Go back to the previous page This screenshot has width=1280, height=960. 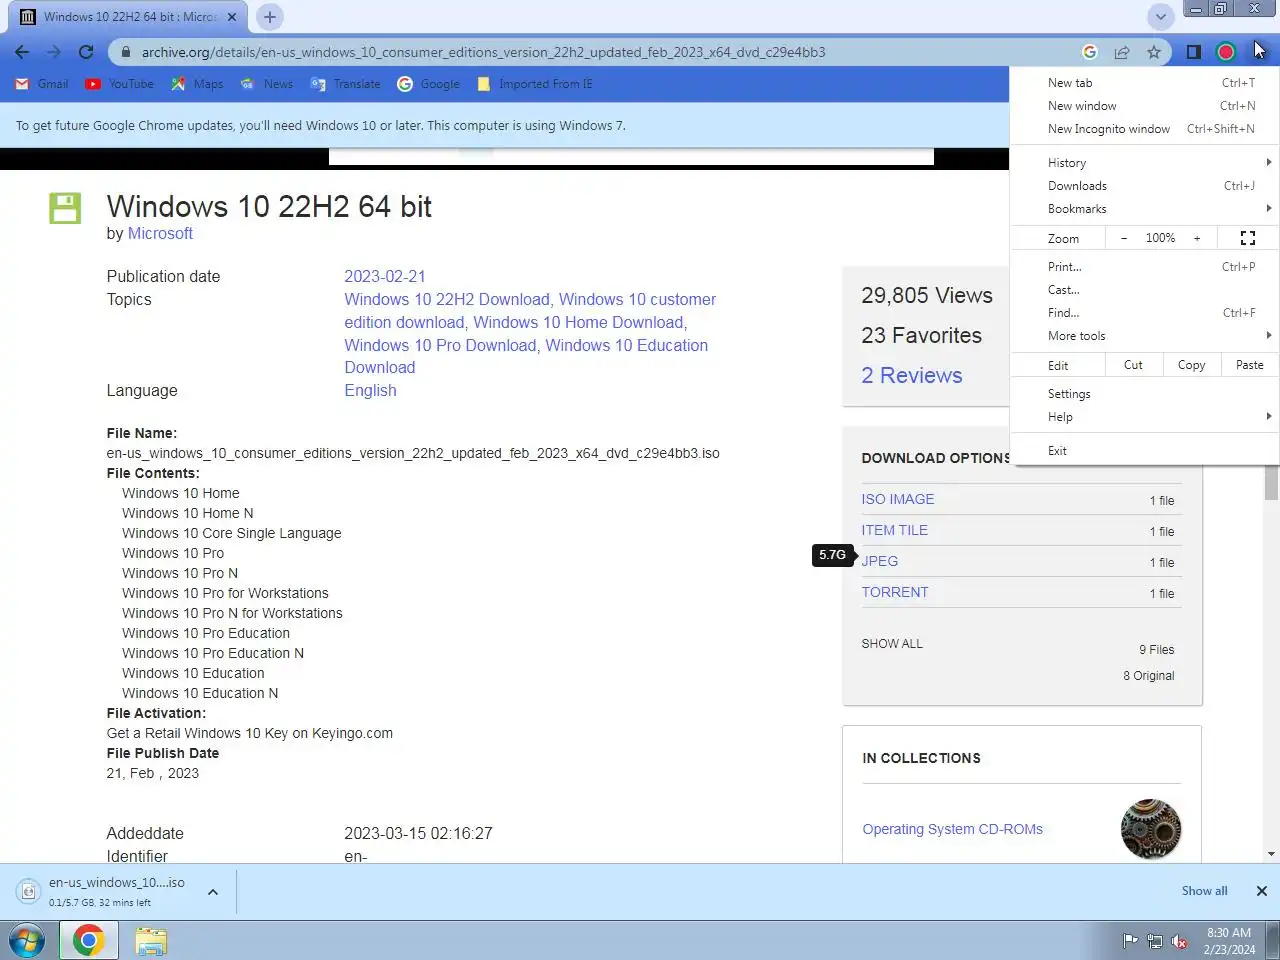pyautogui.click(x=22, y=52)
